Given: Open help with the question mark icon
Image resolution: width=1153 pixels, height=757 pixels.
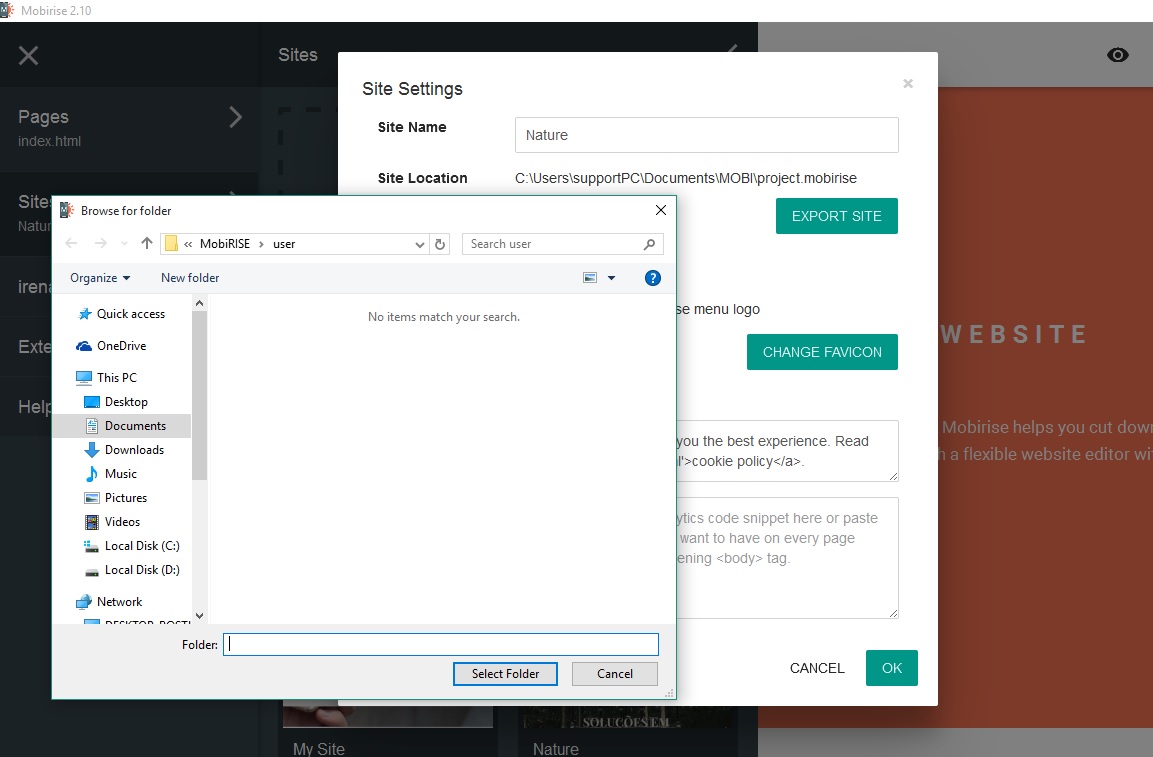Looking at the screenshot, I should (x=653, y=278).
